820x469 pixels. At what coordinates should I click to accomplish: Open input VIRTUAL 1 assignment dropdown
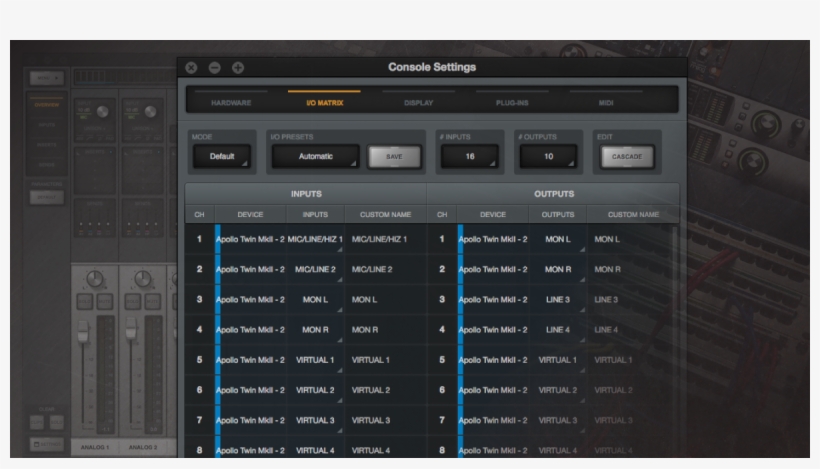click(315, 360)
